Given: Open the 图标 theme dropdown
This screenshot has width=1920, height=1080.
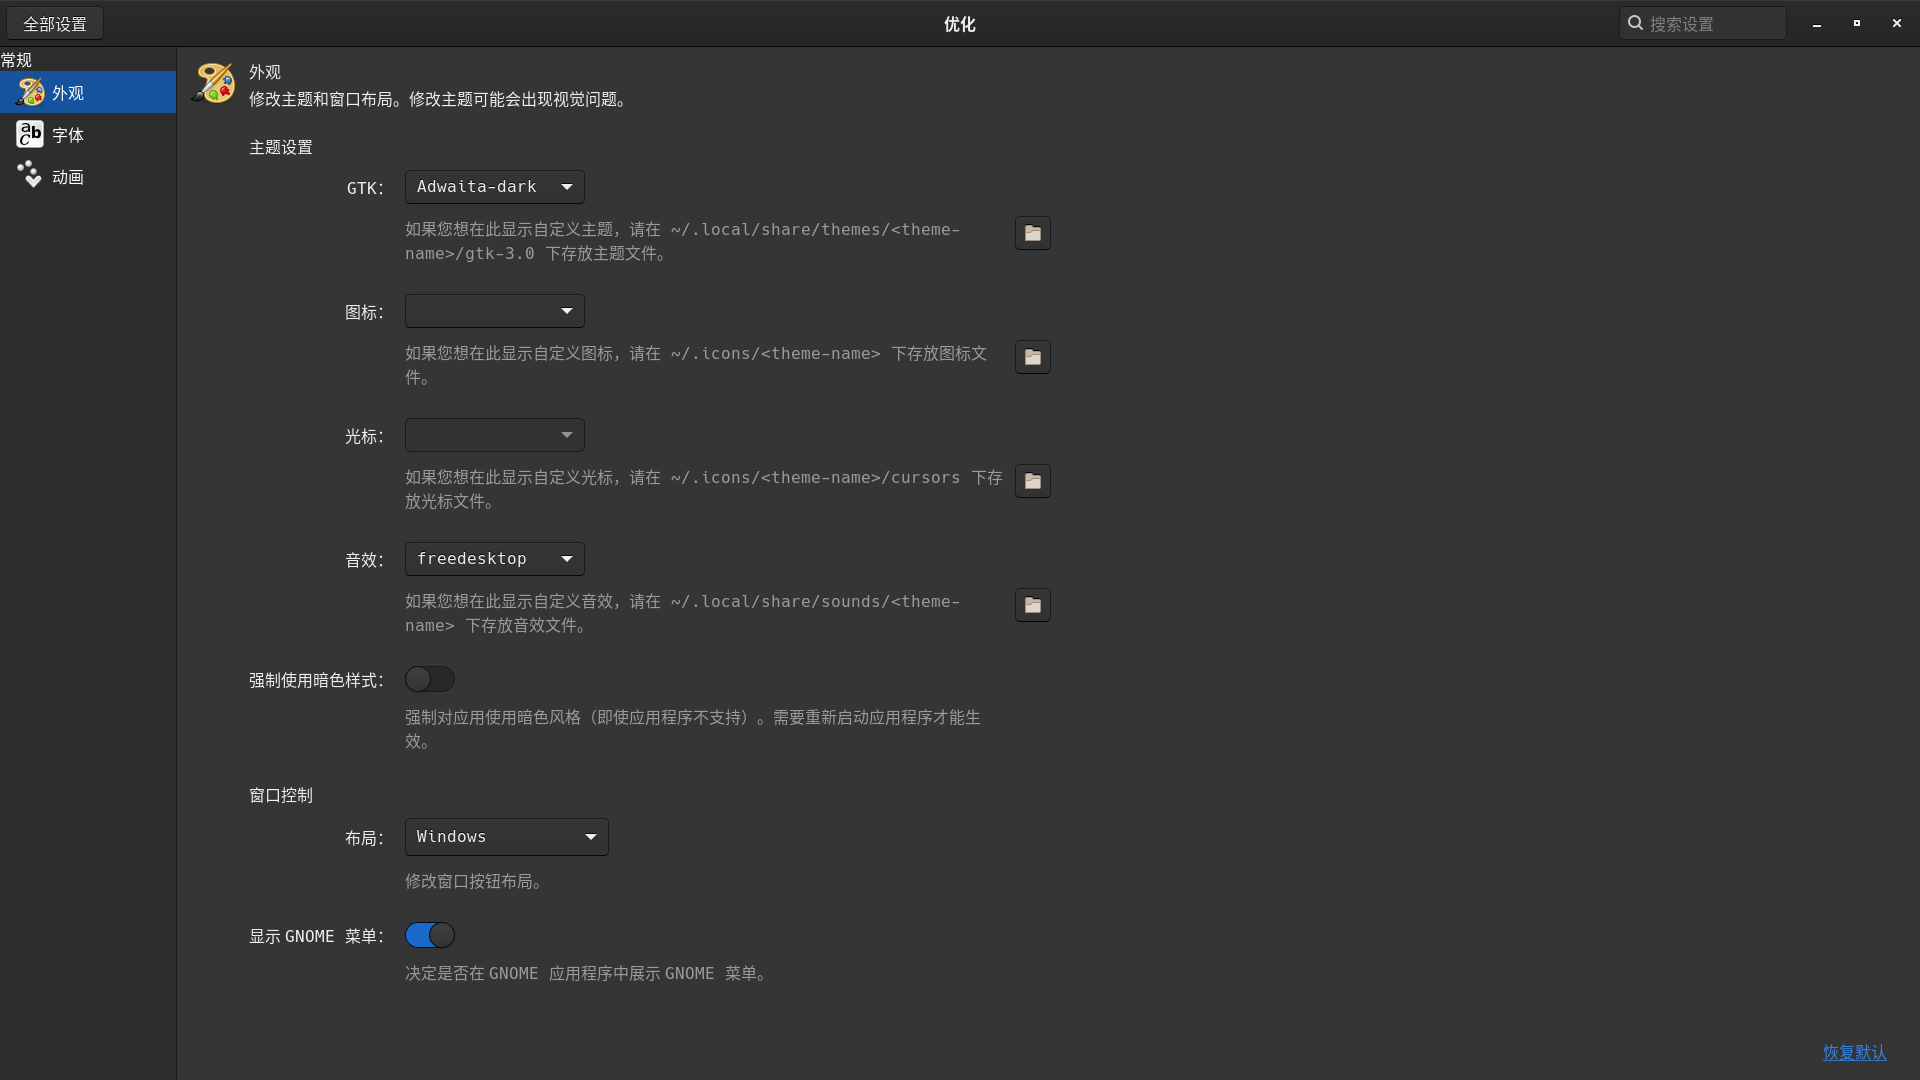Looking at the screenshot, I should [494, 311].
